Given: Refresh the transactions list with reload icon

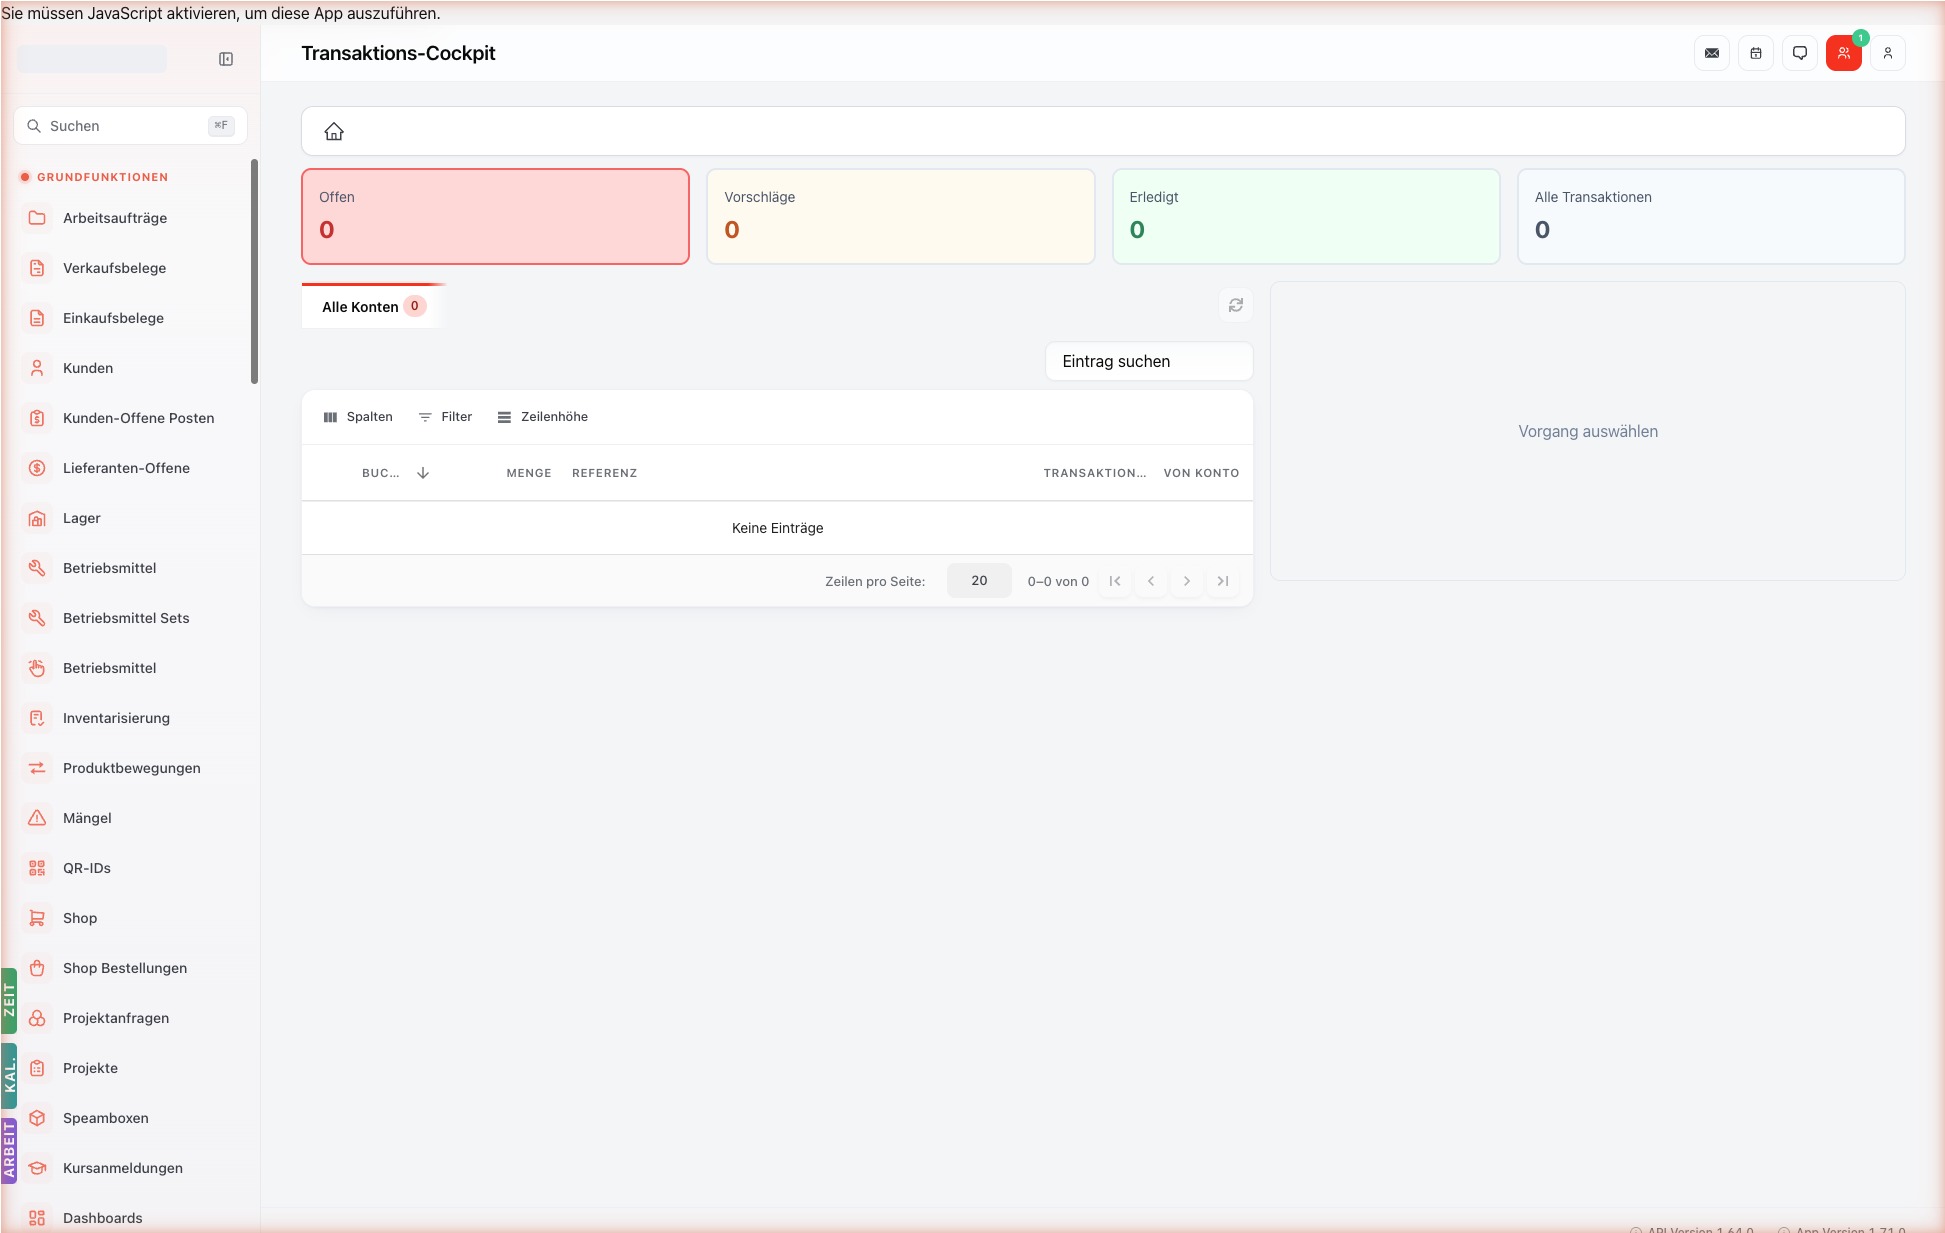Looking at the screenshot, I should [x=1236, y=305].
